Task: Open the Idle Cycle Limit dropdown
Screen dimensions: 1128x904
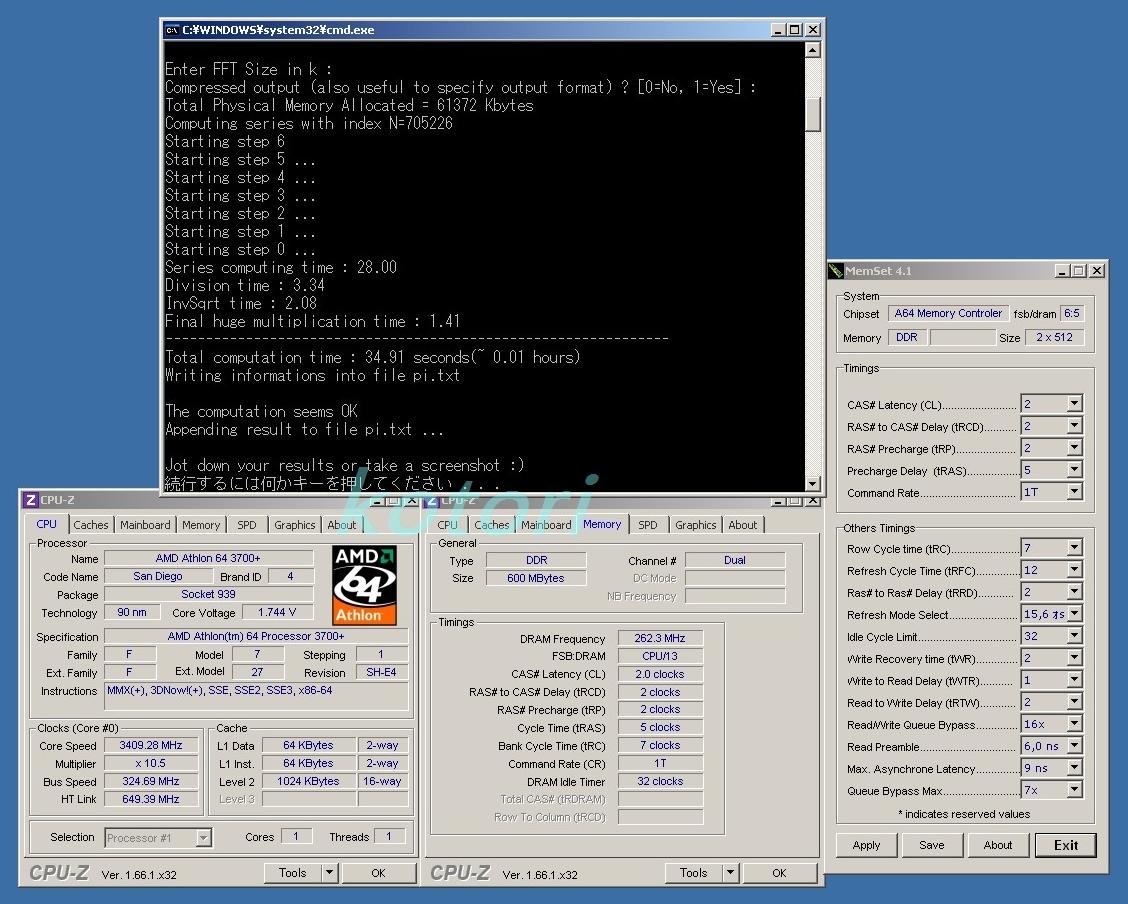Action: coord(1074,636)
